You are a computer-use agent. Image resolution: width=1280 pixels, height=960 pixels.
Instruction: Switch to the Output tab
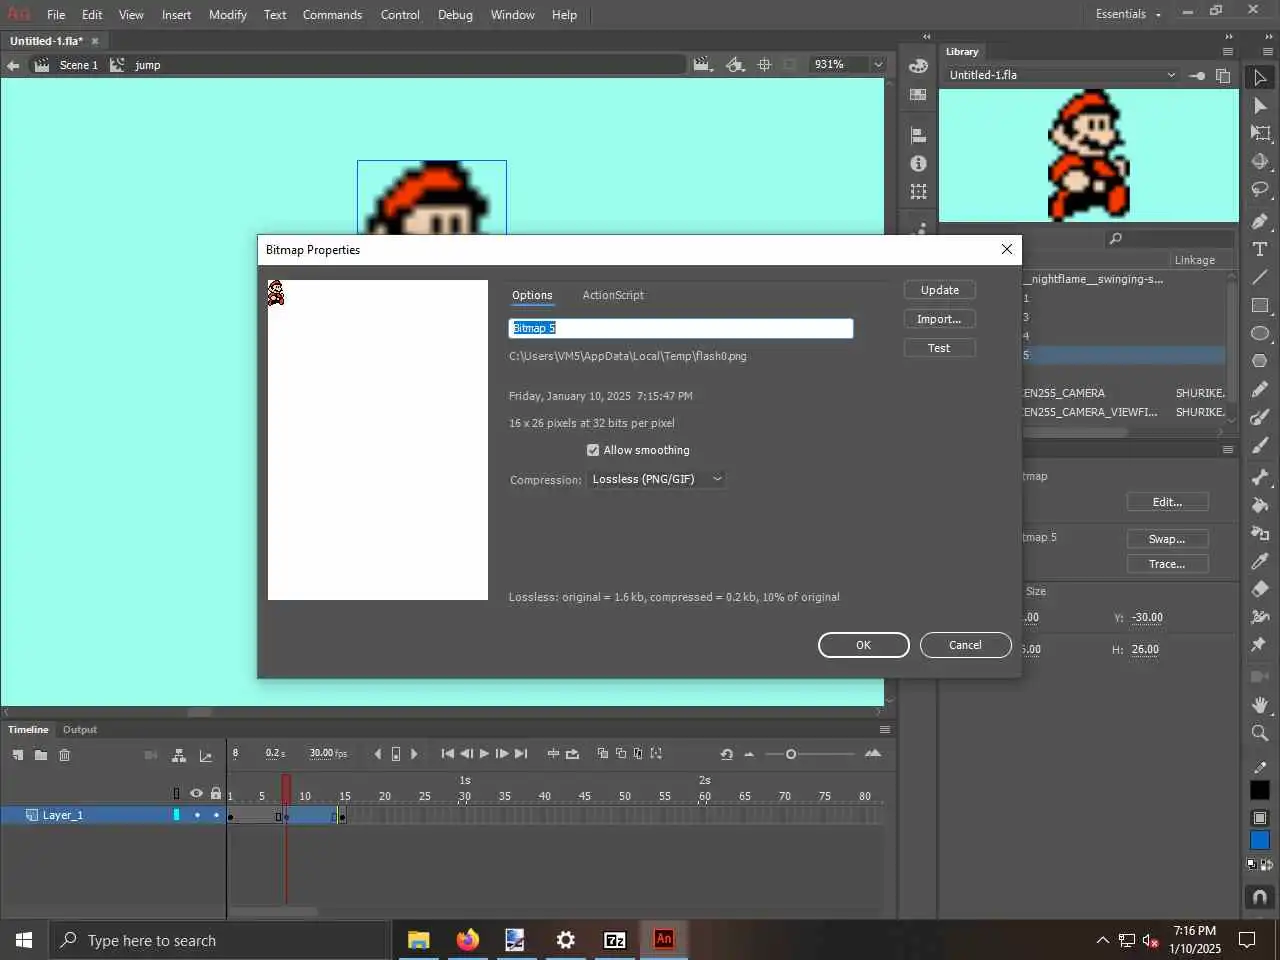(80, 729)
